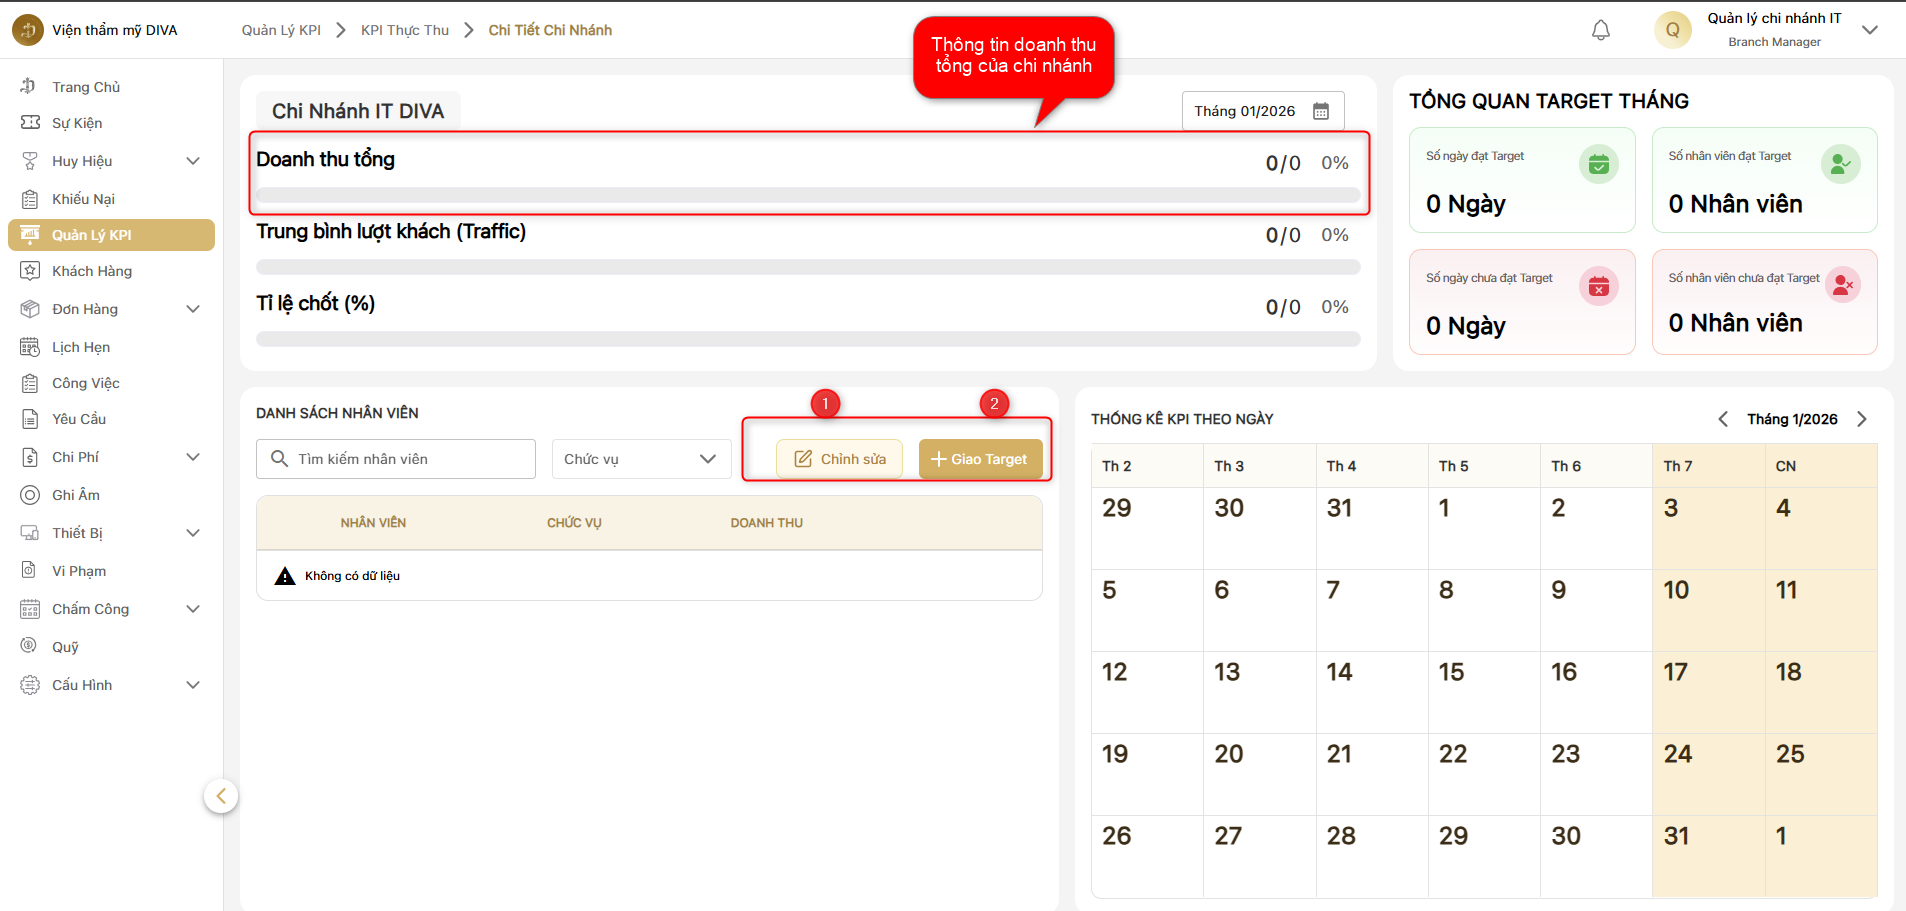Expand the Huy Hiệu submenu
Image resolution: width=1906 pixels, height=911 pixels.
coord(193,161)
